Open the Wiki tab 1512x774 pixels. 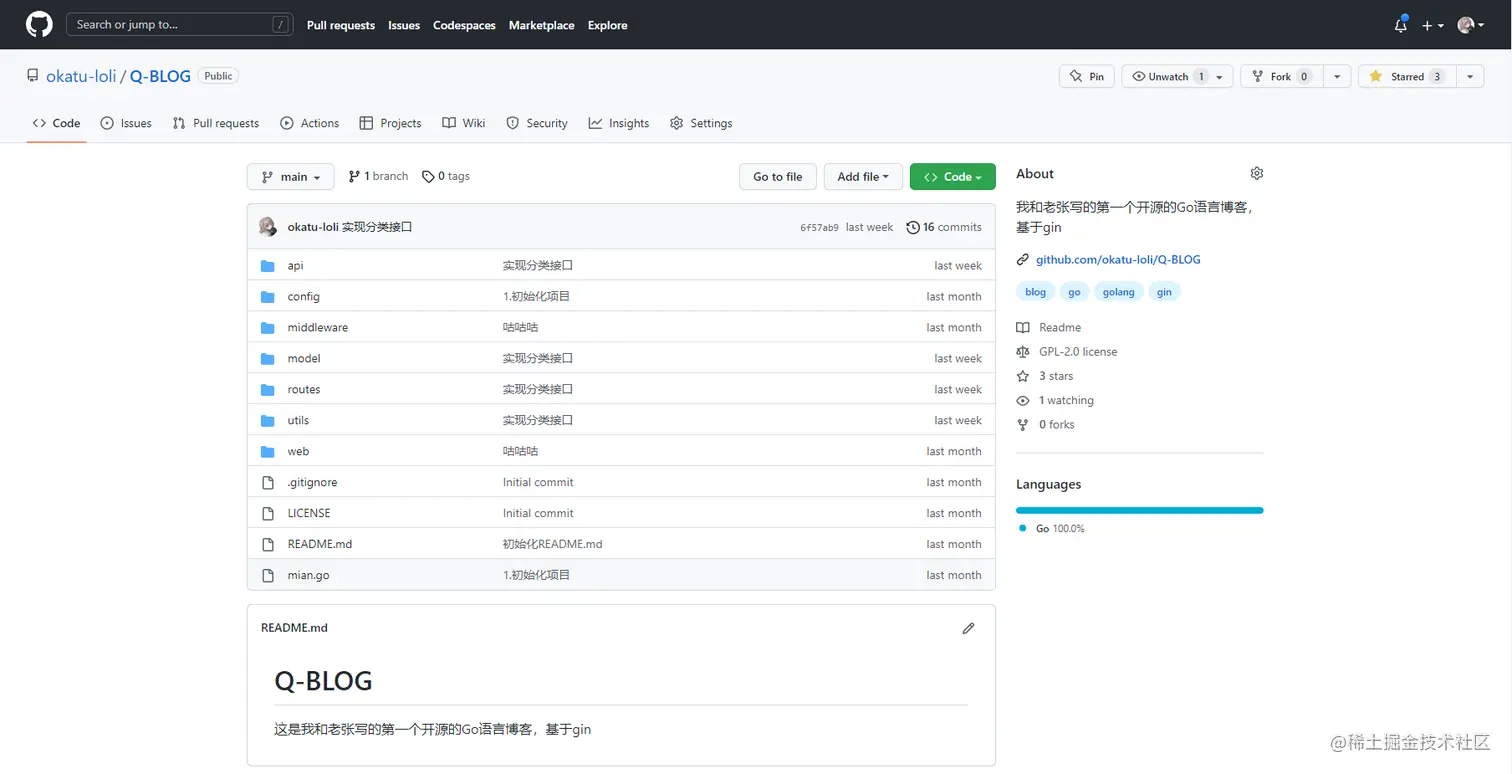[x=463, y=123]
